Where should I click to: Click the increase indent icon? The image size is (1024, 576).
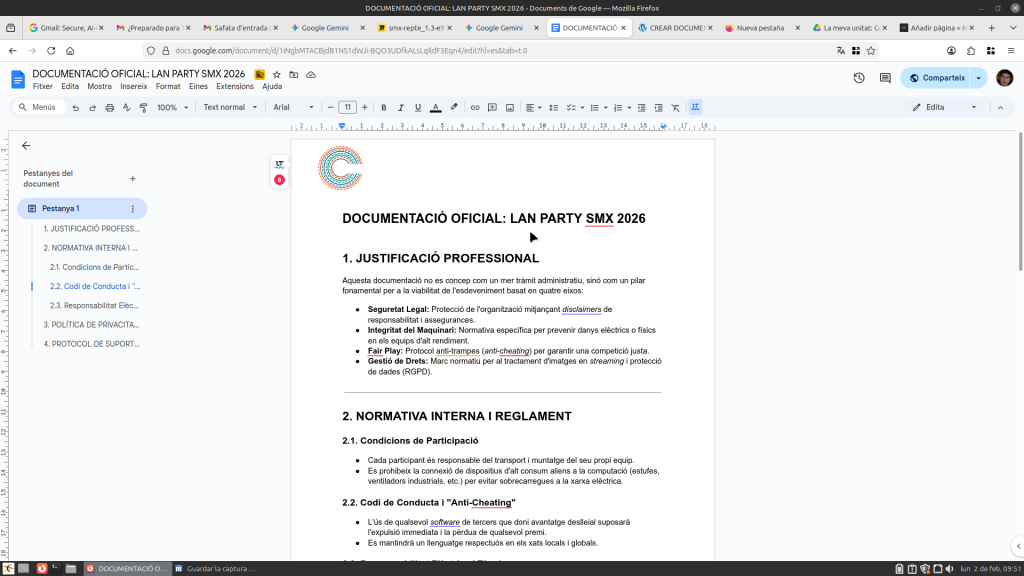click(656, 107)
